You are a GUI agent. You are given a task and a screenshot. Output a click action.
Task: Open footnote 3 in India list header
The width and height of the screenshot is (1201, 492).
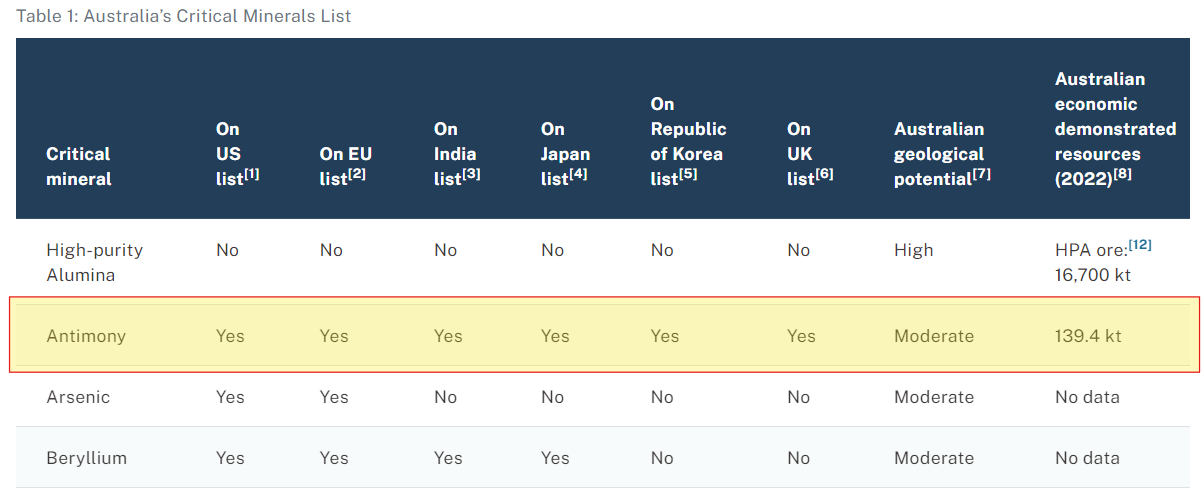472,174
